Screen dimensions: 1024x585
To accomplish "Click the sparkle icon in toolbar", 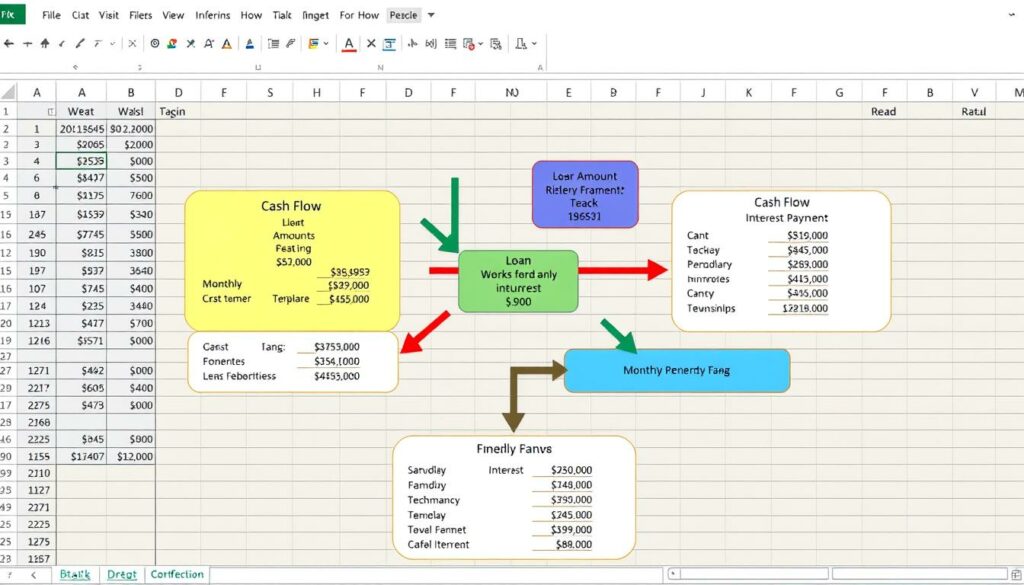I will [412, 44].
